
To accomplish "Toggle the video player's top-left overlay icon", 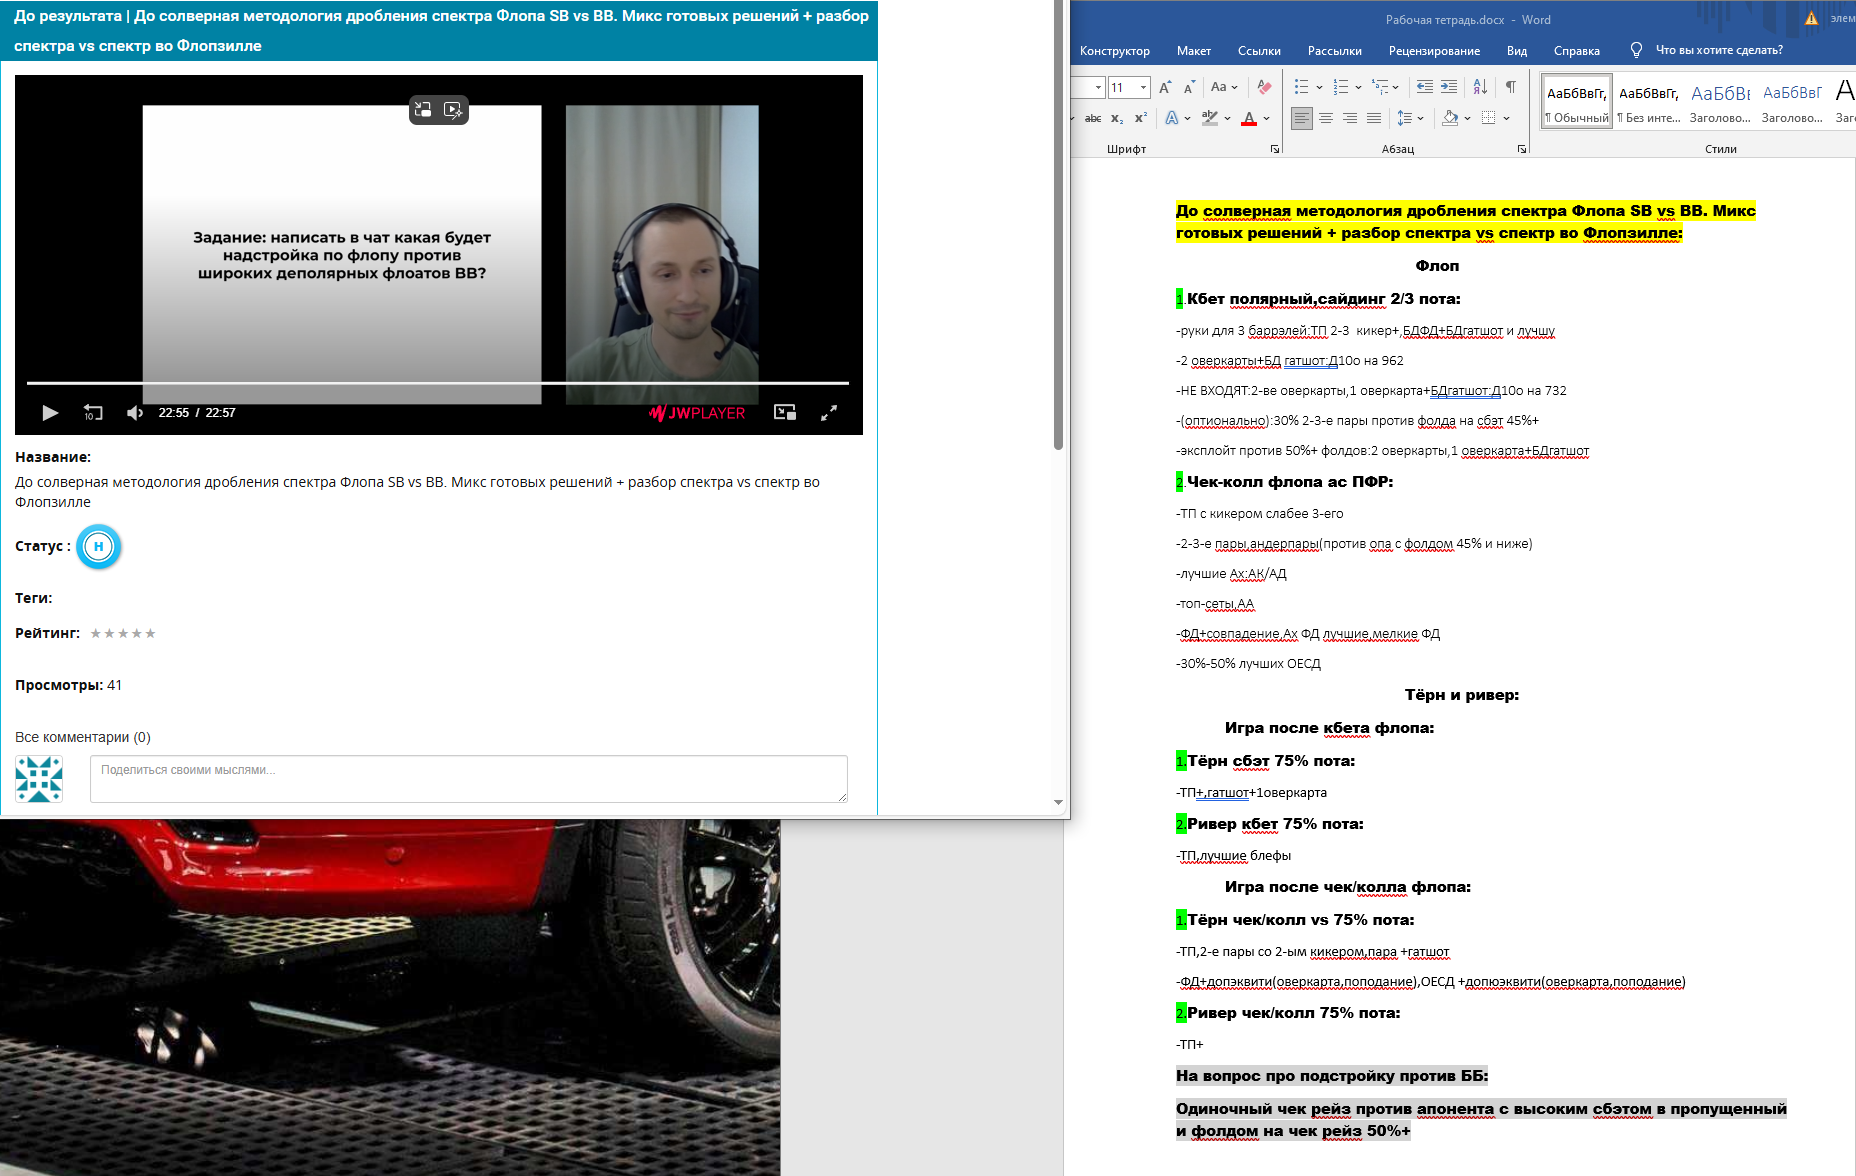I will pos(423,110).
